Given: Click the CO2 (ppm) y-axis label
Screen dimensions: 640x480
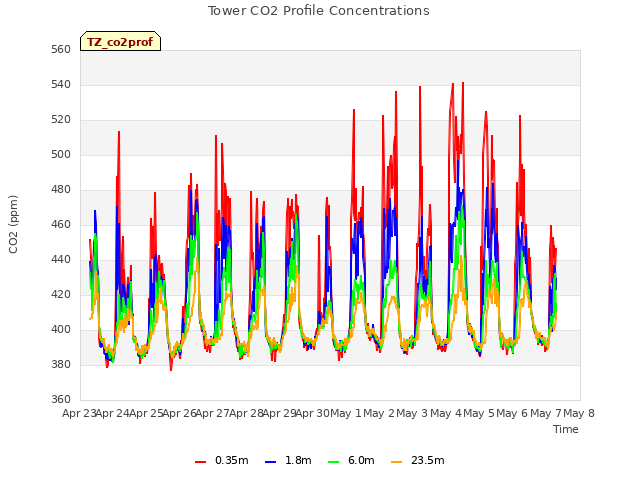Looking at the screenshot, I should click(13, 224).
